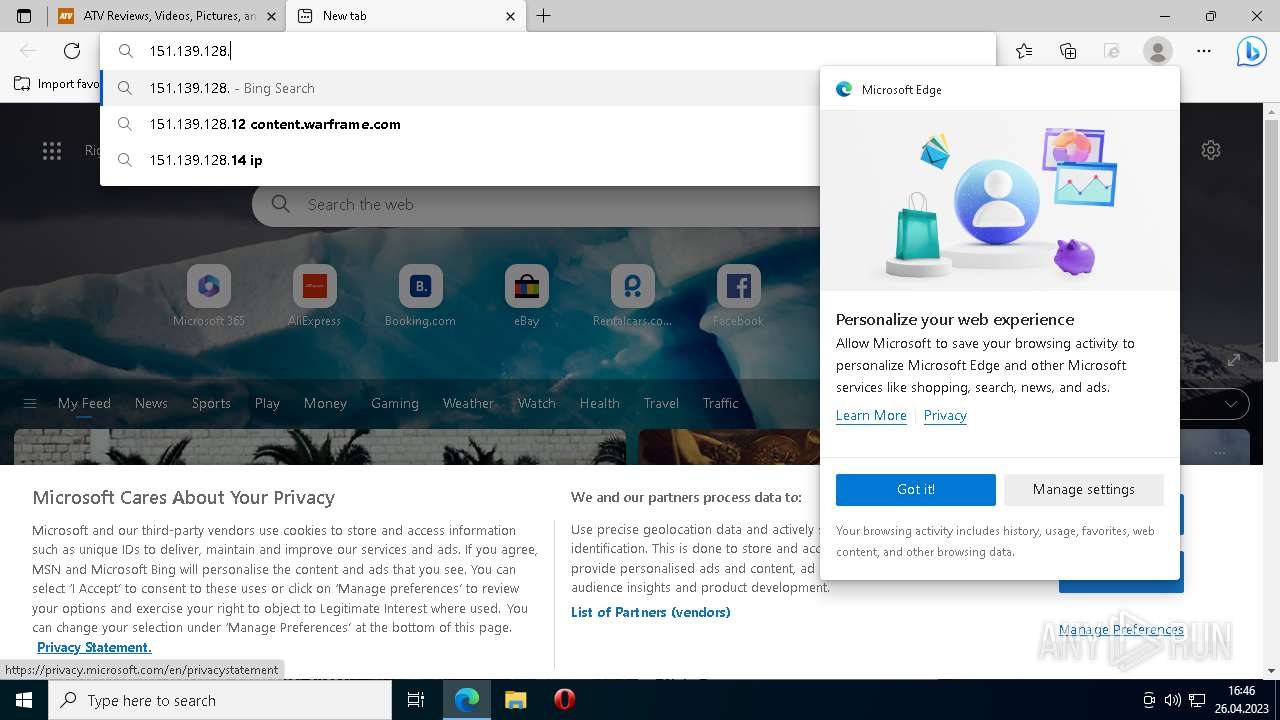Viewport: 1280px width, 720px height.
Task: Open a new tab with plus button
Action: [544, 16]
